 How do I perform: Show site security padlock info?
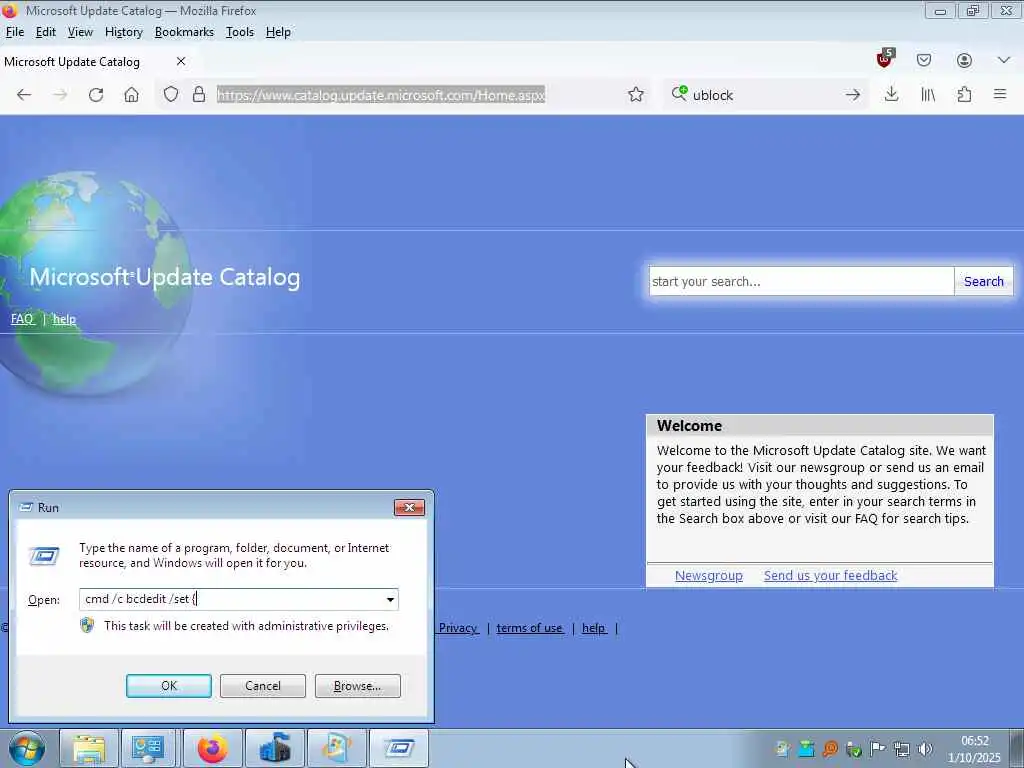pos(199,95)
